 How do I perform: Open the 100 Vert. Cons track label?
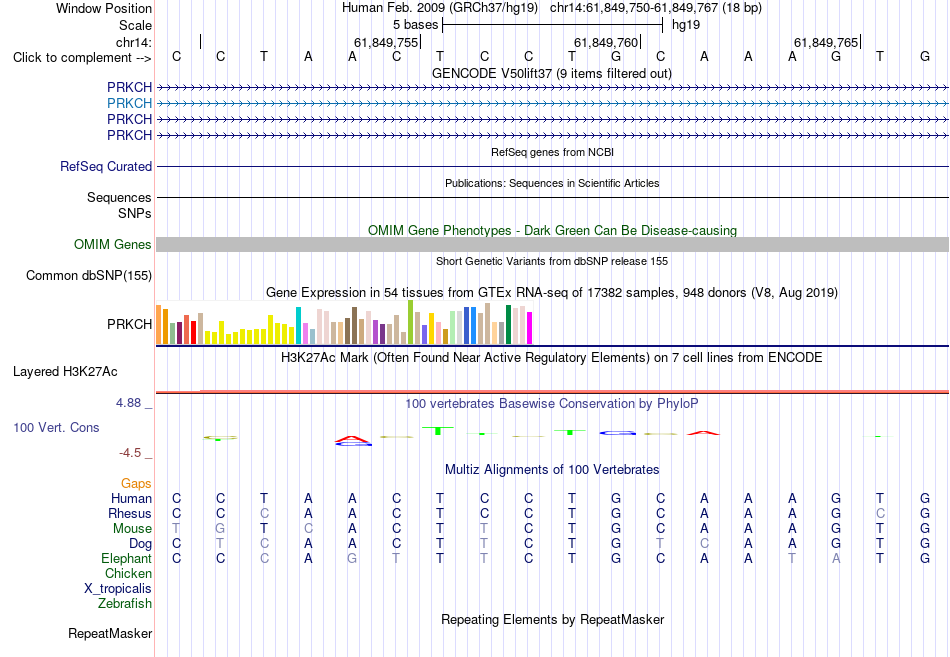point(56,427)
